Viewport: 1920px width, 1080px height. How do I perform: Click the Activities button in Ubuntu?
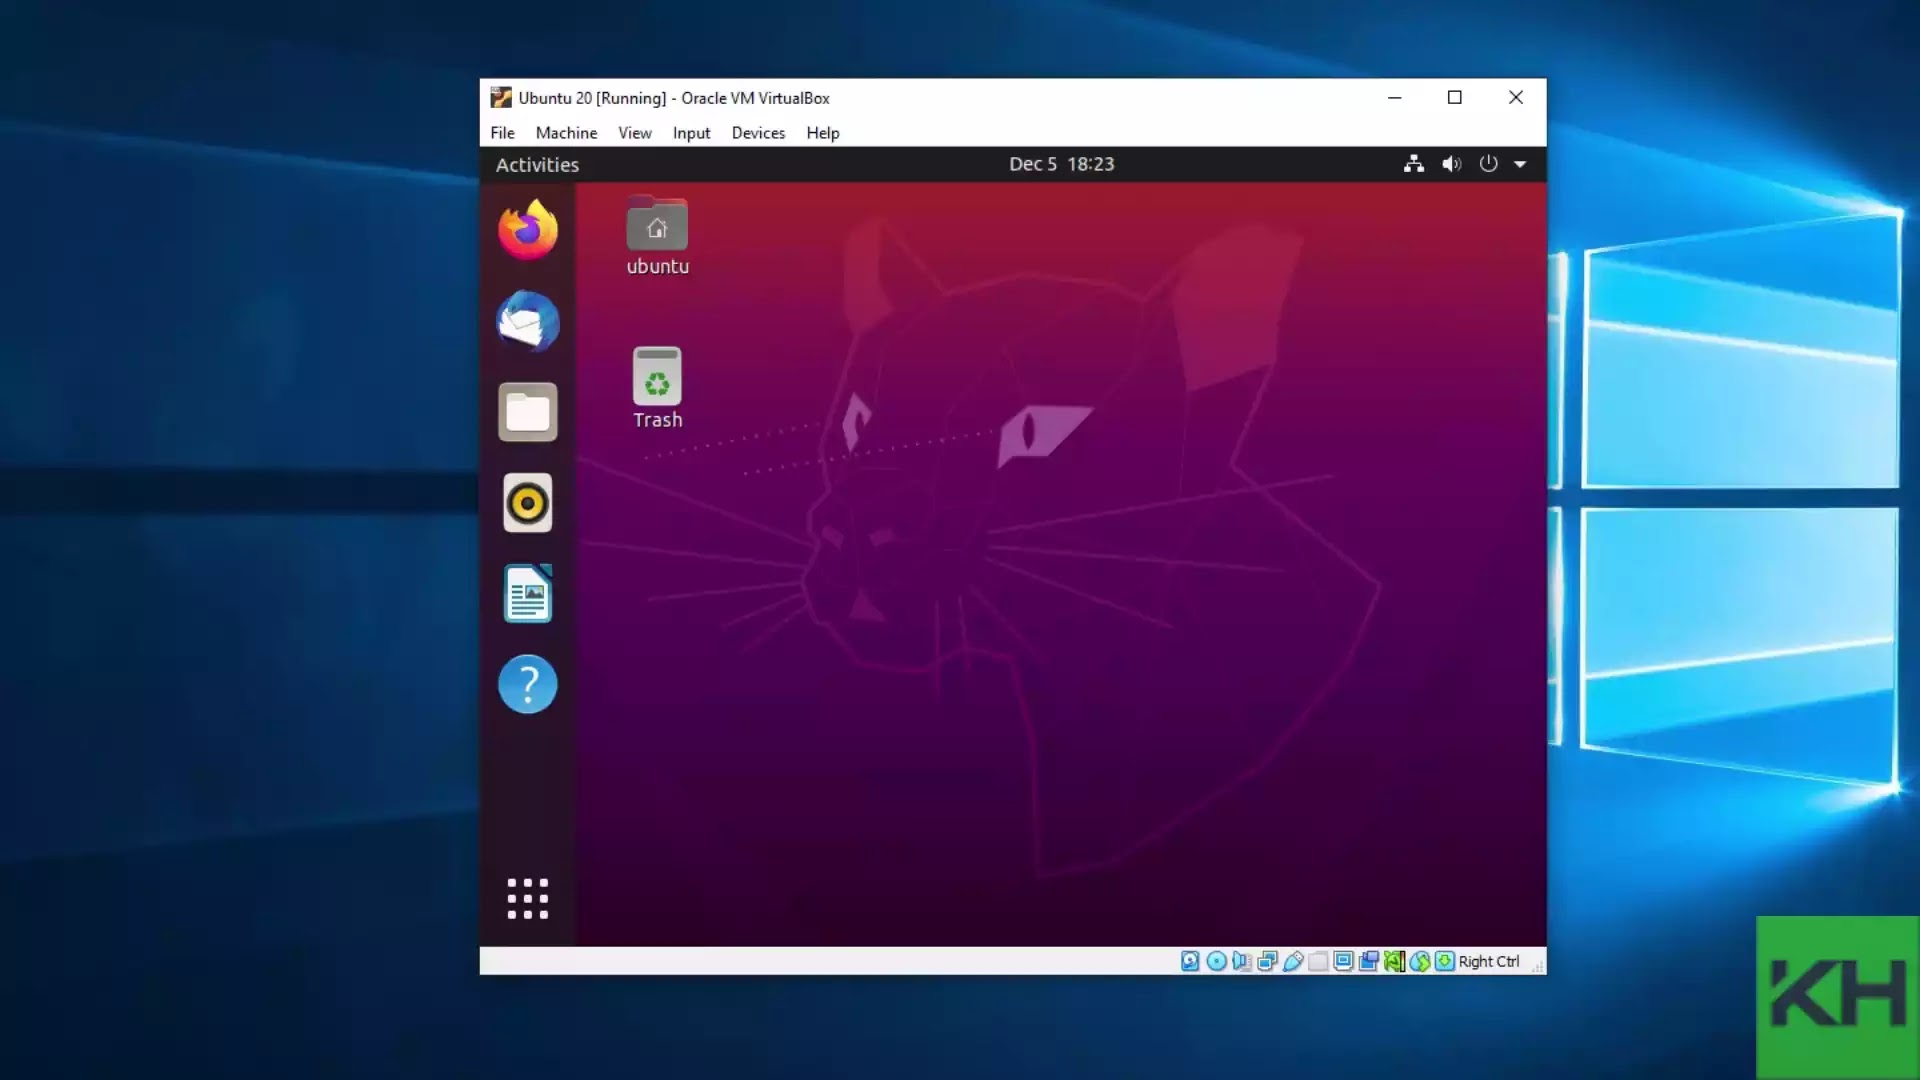point(537,165)
